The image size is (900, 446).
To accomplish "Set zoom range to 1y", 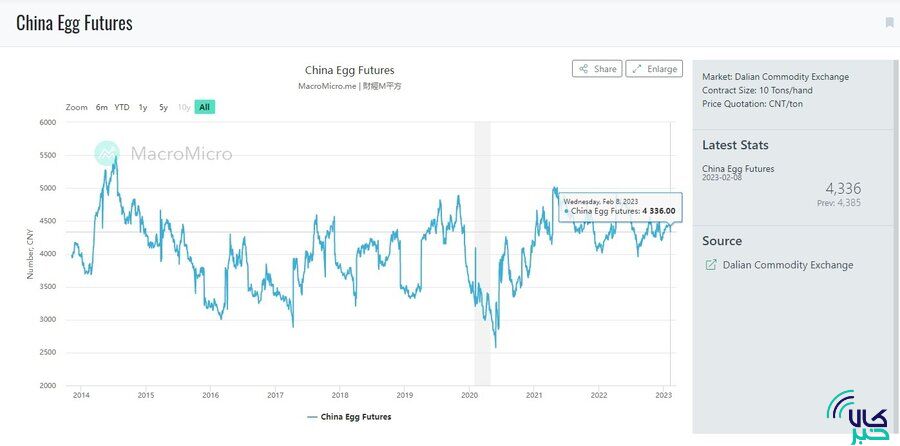I will (x=143, y=107).
